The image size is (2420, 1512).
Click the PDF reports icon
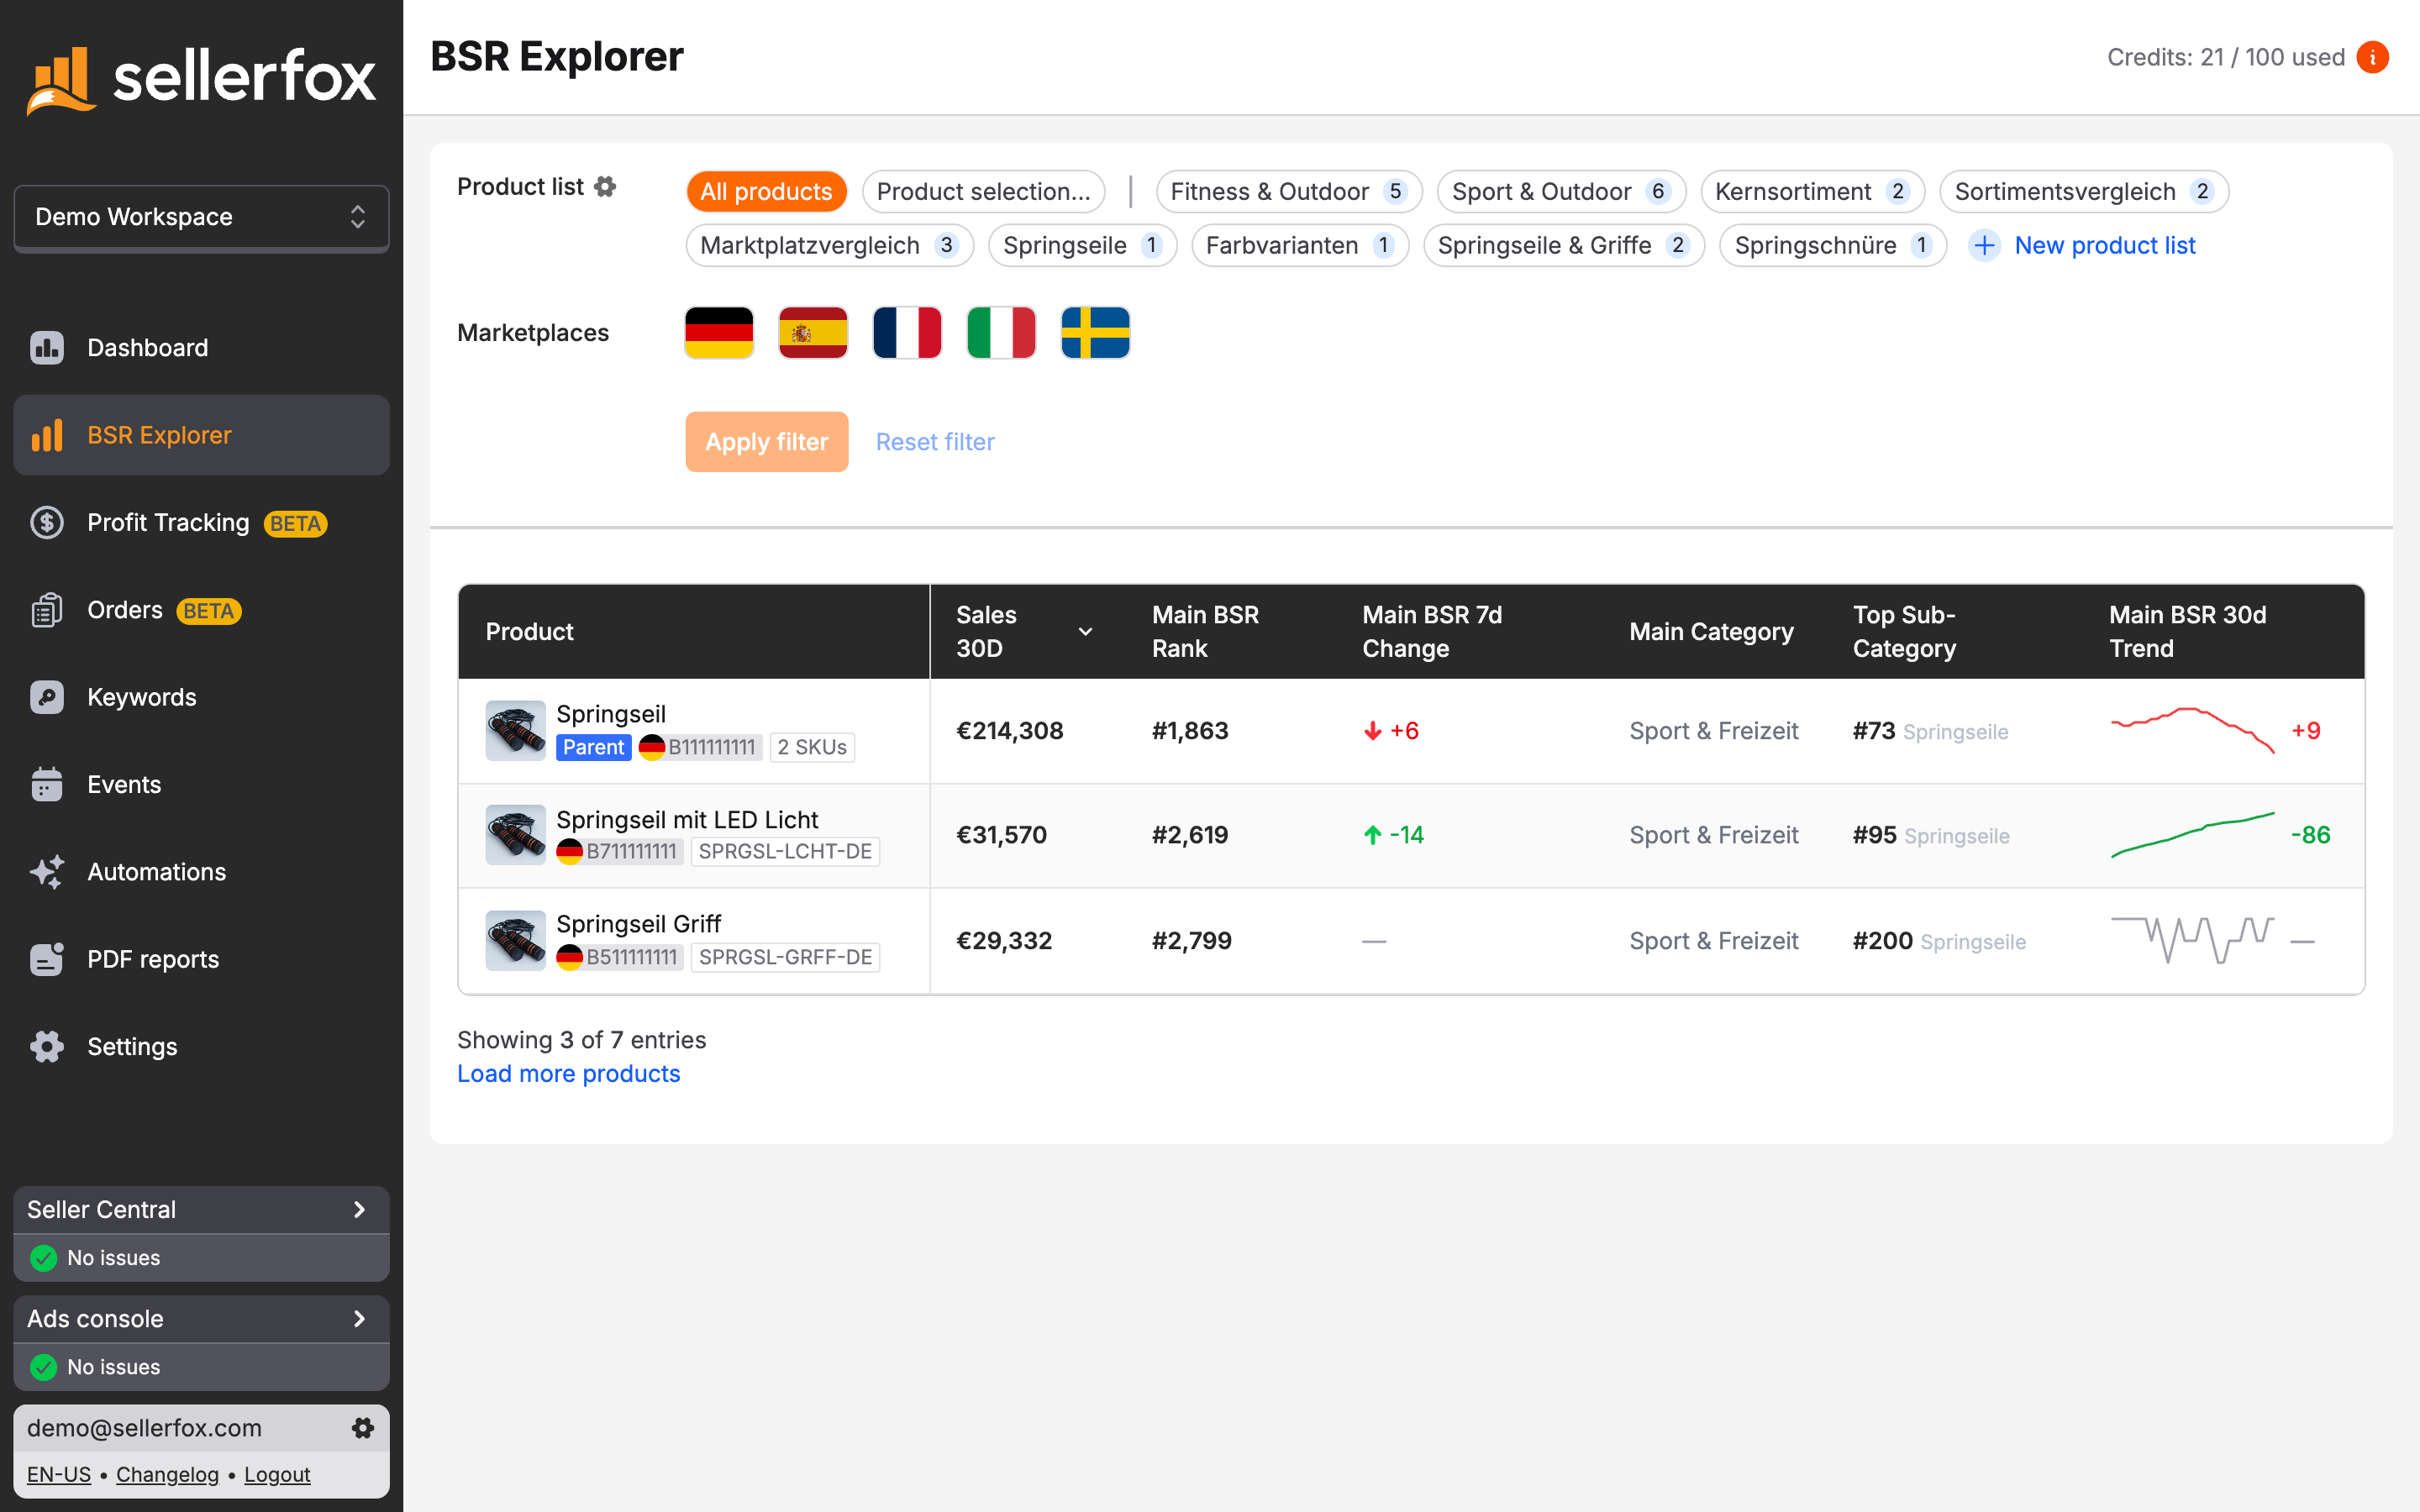point(47,959)
